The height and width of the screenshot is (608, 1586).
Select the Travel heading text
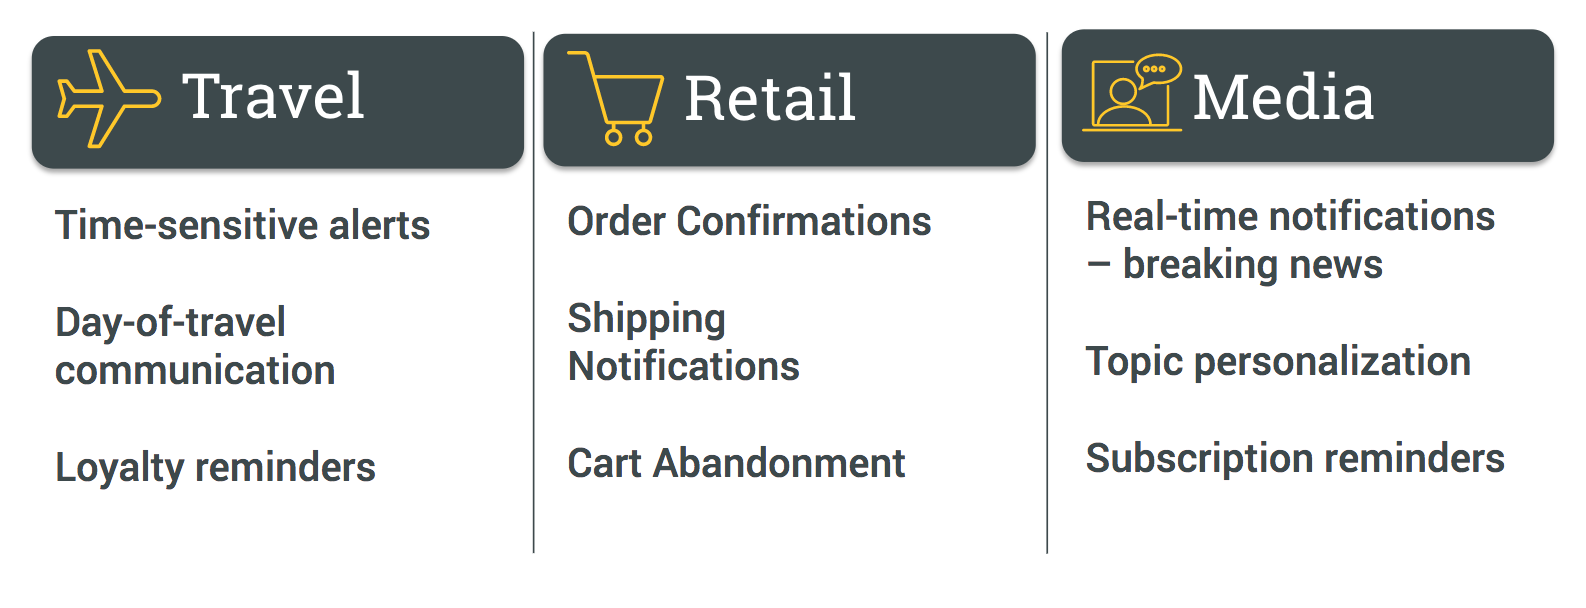click(x=273, y=97)
